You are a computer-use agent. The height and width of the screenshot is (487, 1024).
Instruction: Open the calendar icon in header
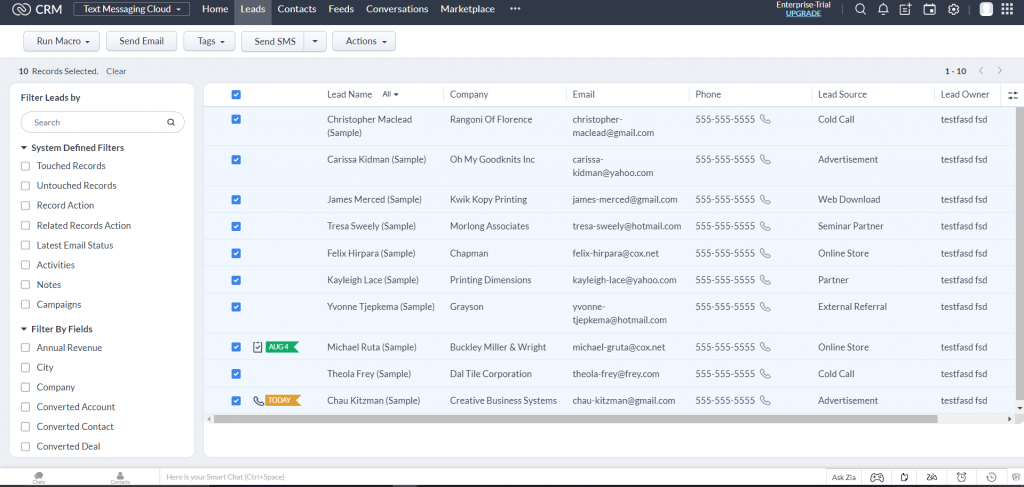(x=929, y=9)
